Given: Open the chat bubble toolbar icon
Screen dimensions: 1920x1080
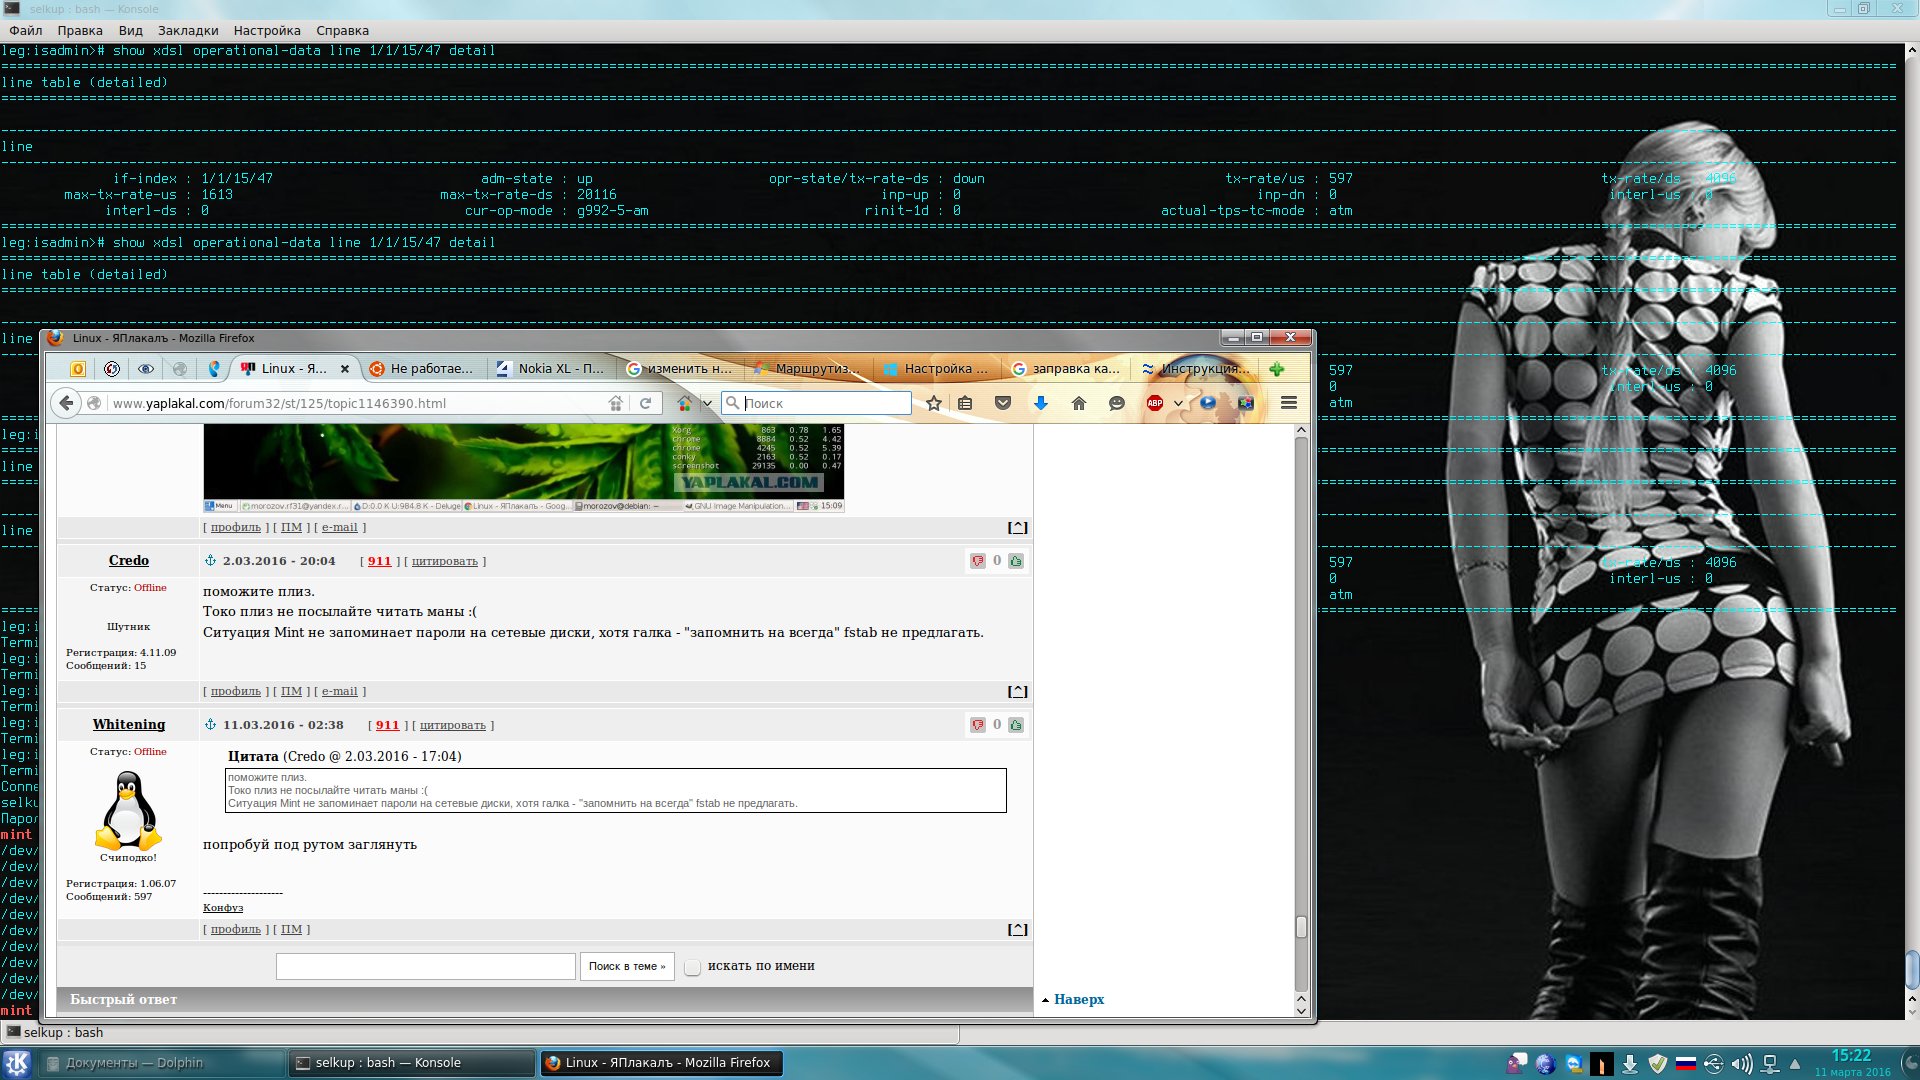Looking at the screenshot, I should point(1117,403).
